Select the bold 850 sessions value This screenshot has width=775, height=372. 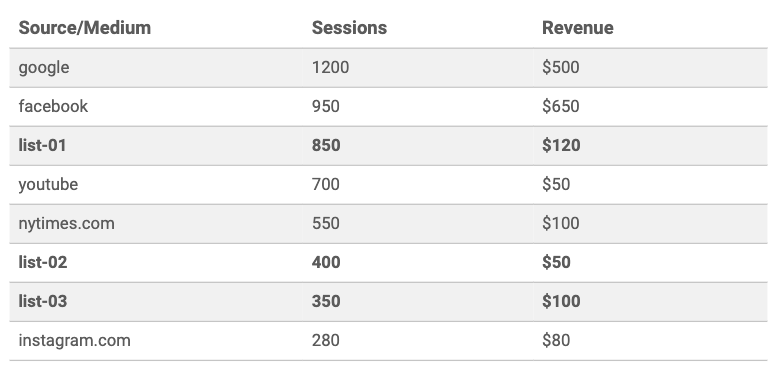click(x=326, y=145)
